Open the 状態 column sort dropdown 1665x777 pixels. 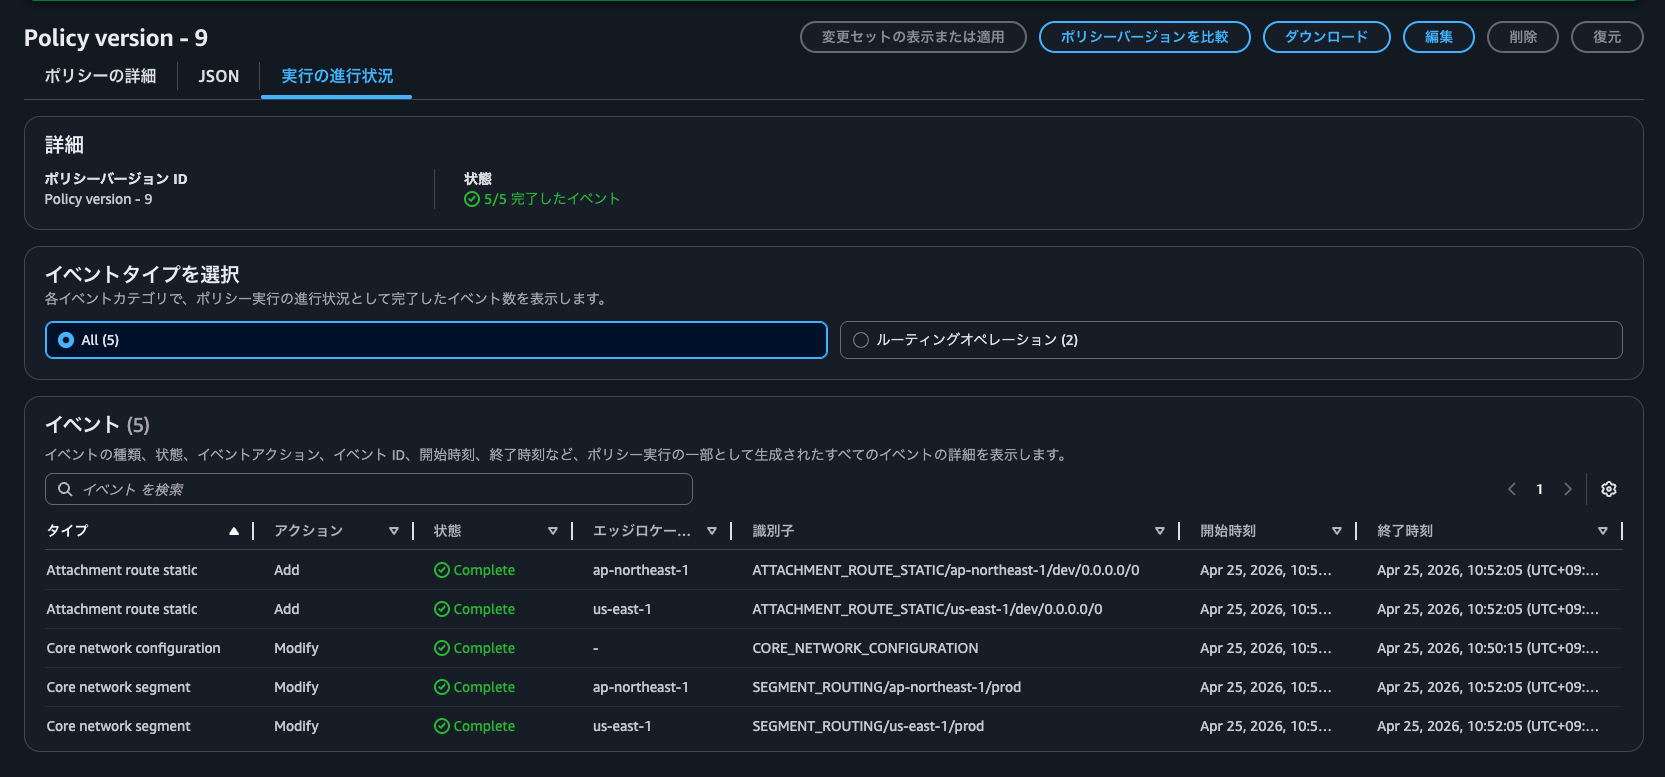[553, 531]
